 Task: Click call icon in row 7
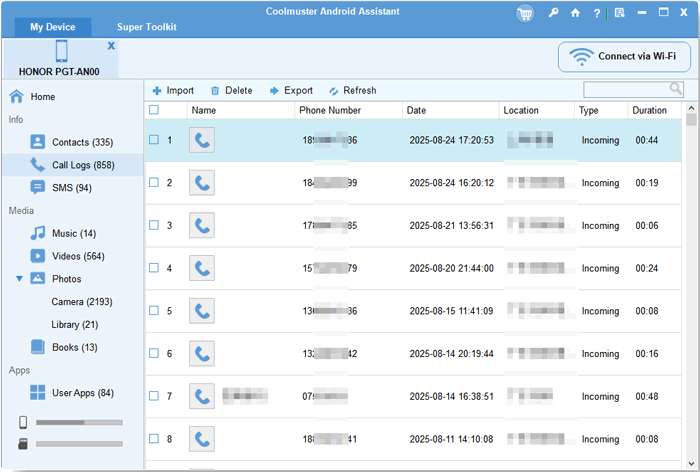pyautogui.click(x=202, y=396)
